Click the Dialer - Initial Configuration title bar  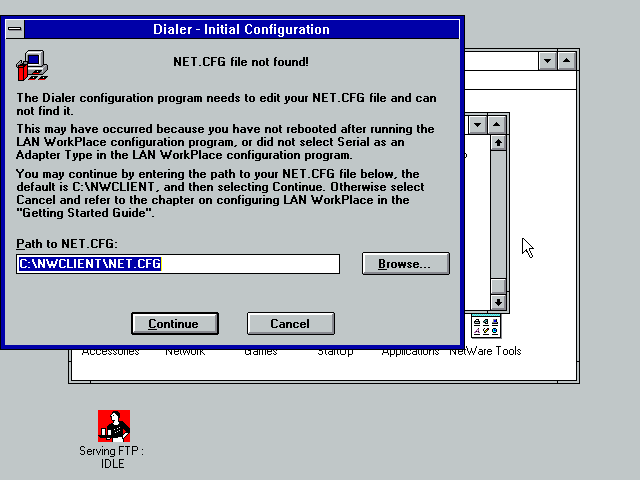pyautogui.click(x=242, y=29)
